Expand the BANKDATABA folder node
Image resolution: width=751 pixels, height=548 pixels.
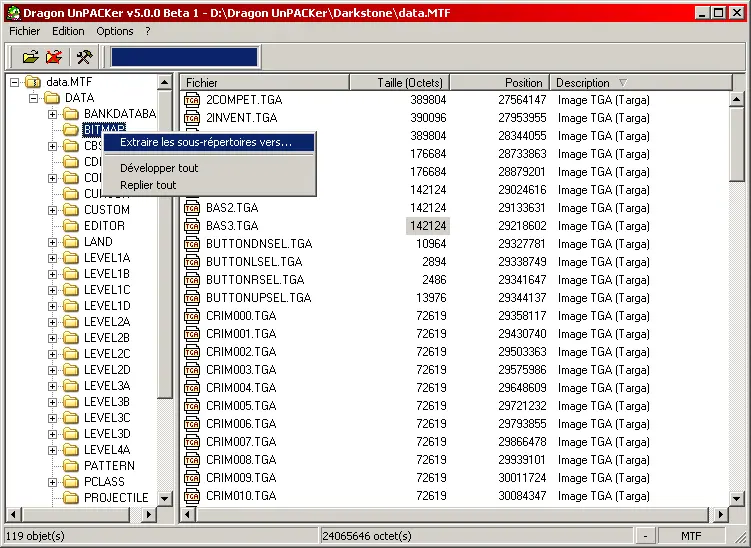pyautogui.click(x=53, y=114)
